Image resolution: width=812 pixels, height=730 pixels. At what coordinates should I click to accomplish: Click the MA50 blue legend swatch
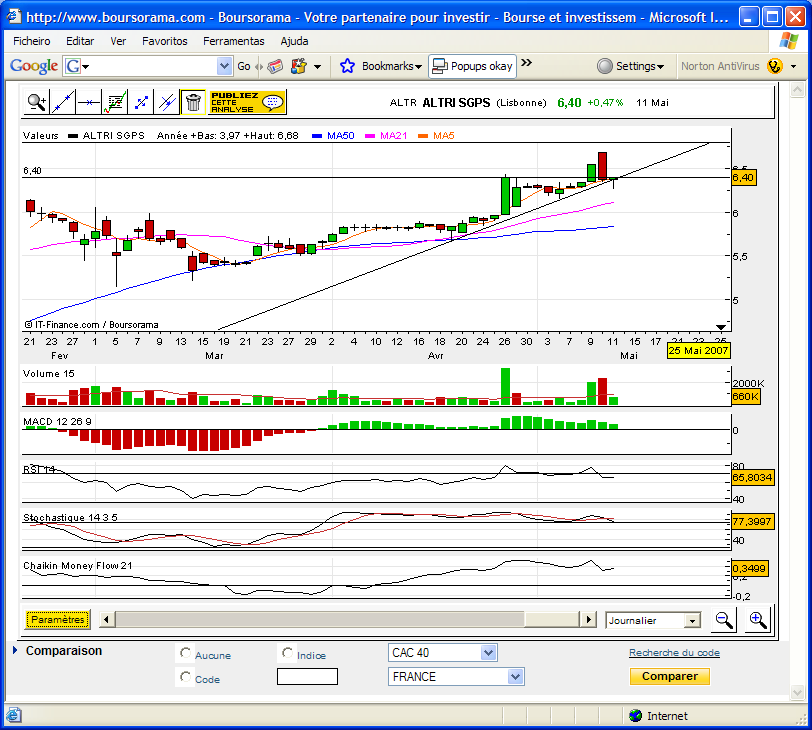point(317,136)
